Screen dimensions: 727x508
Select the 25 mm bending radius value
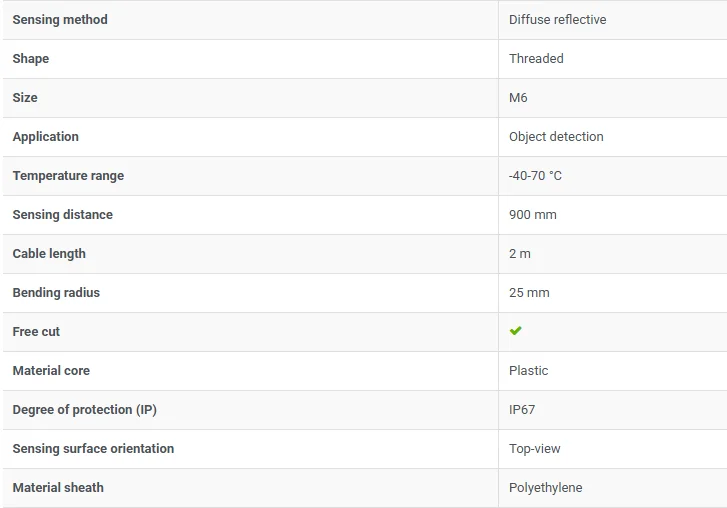point(529,292)
